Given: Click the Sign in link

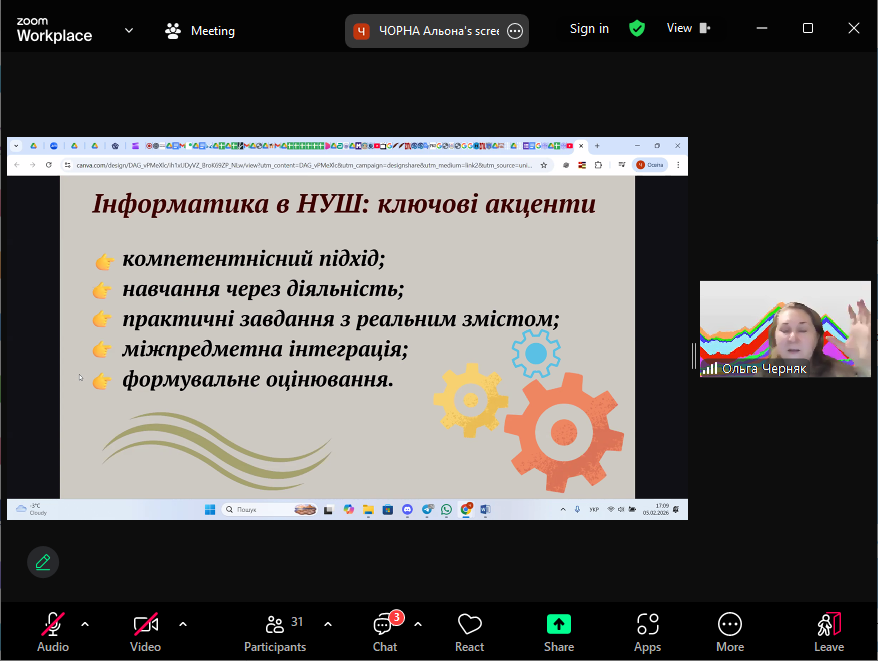Looking at the screenshot, I should click(x=589, y=29).
